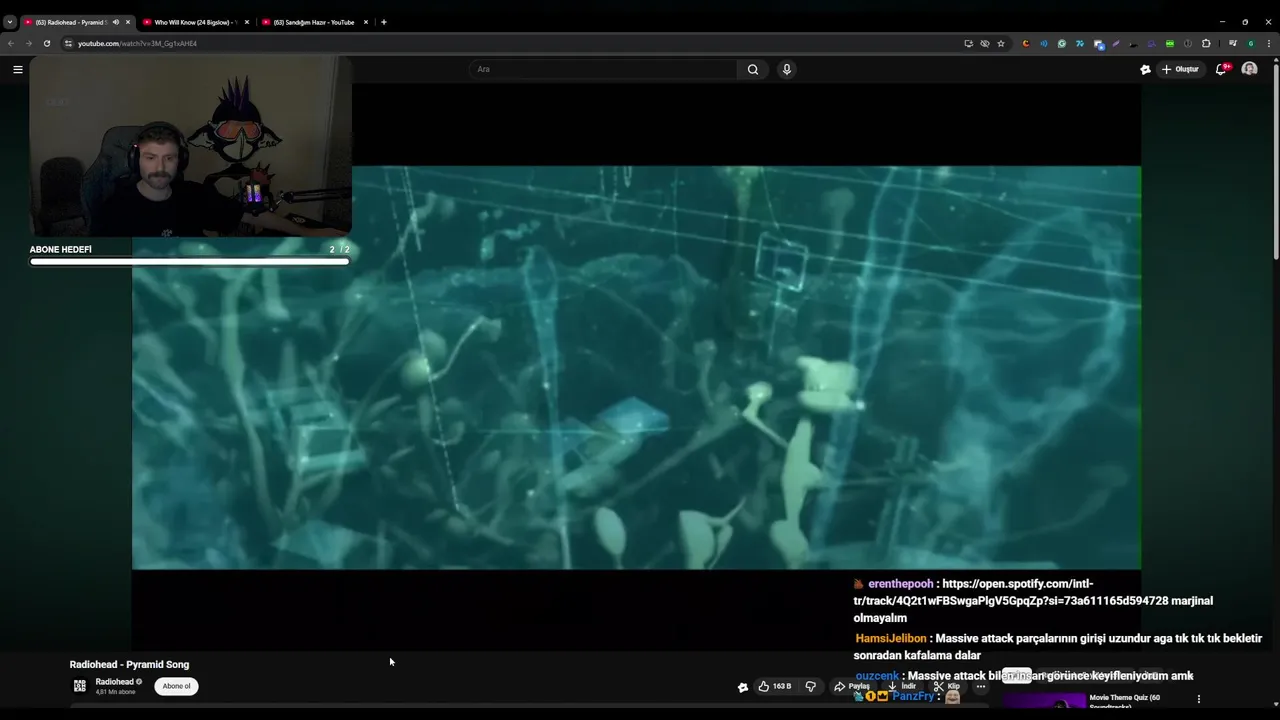Click the green NOX extension icon
1280x720 pixels.
[1170, 44]
